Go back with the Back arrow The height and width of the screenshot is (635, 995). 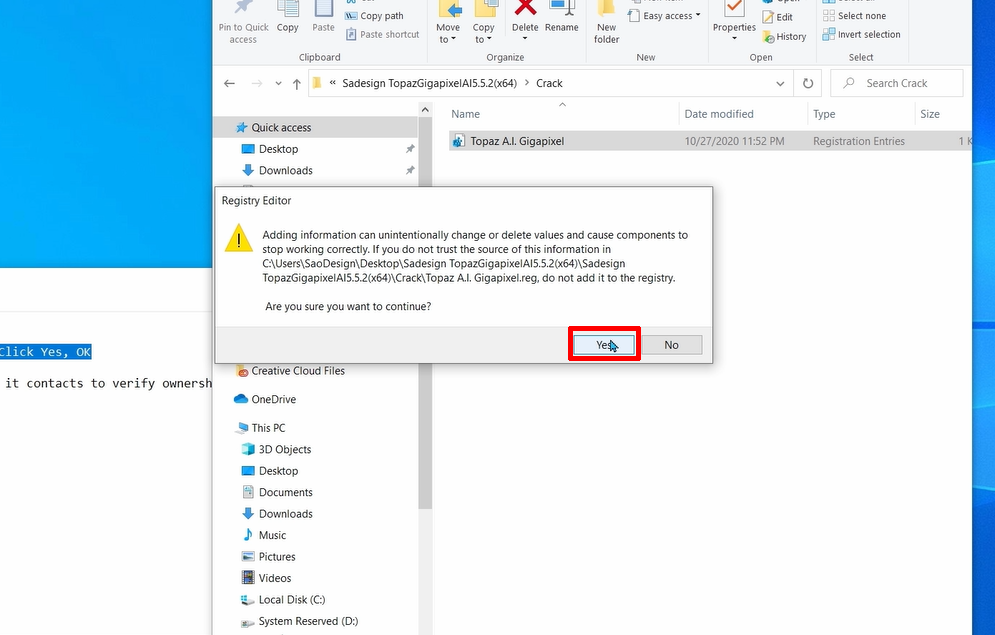[230, 83]
